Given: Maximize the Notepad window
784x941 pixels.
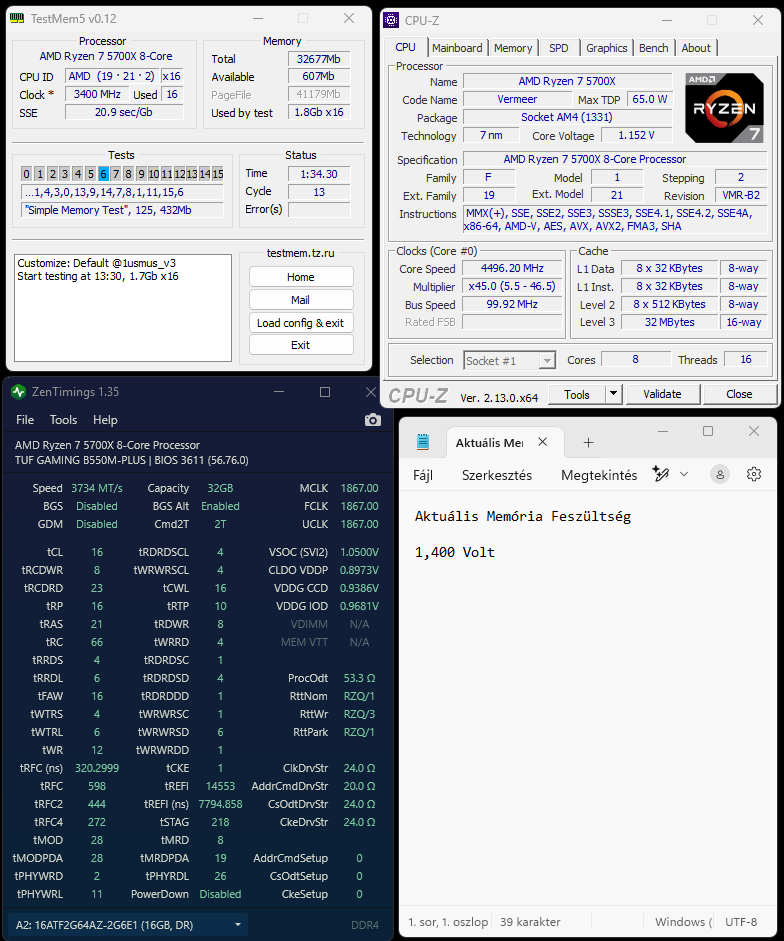Looking at the screenshot, I should point(708,431).
